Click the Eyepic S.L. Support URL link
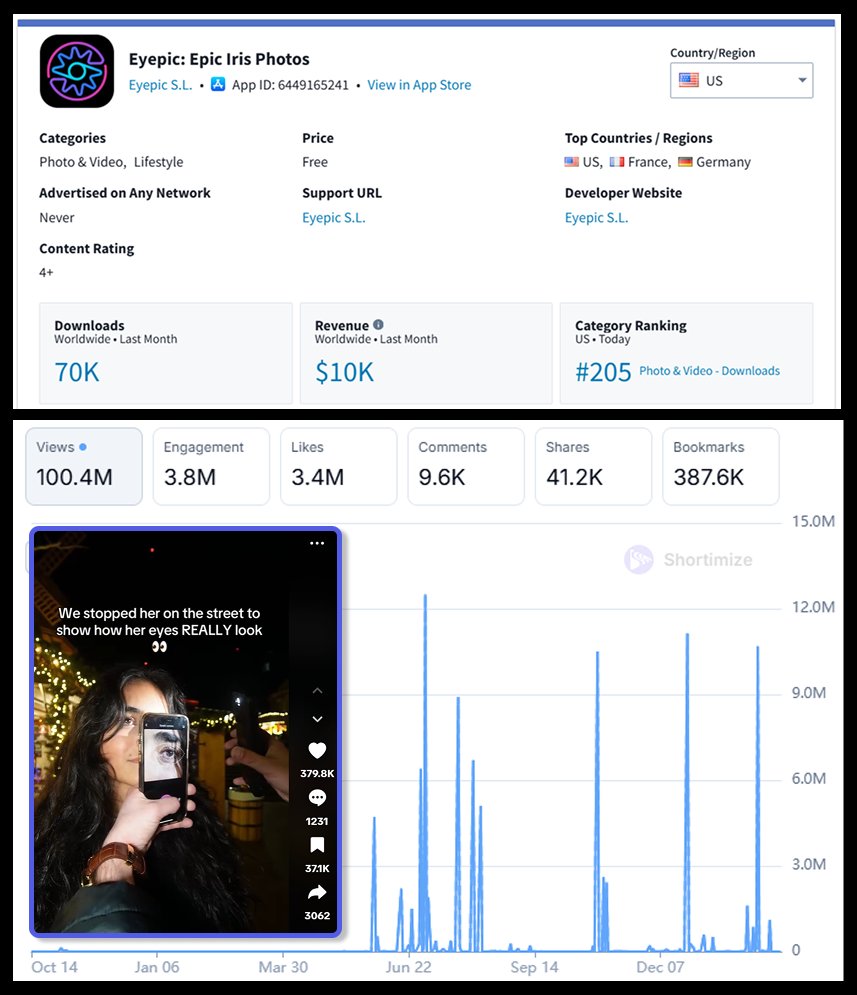Screen dimensions: 857x995 (x=334, y=218)
